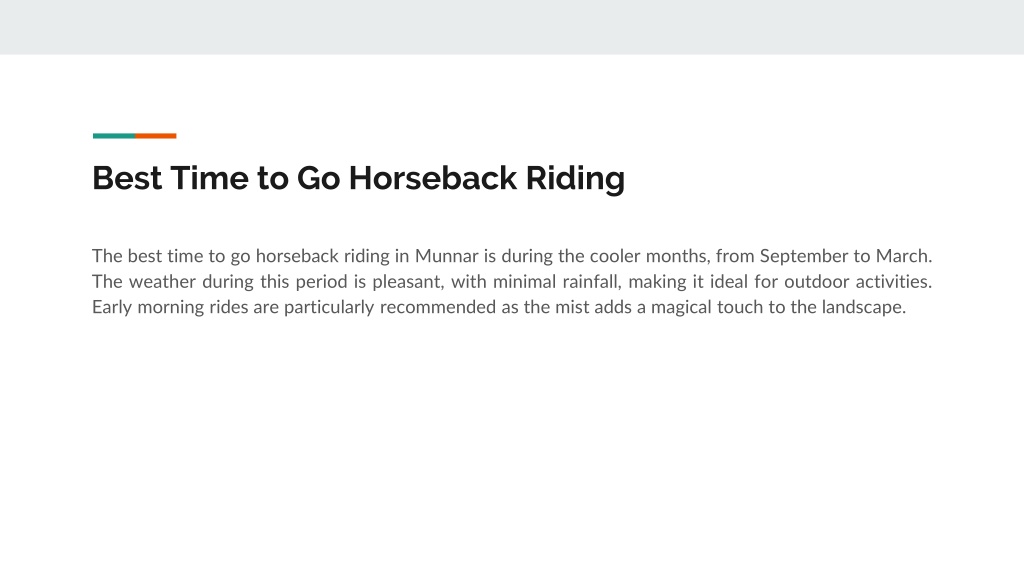Screen dimensions: 1024x576
Task: Select the orange accent line segment
Action: tap(155, 136)
